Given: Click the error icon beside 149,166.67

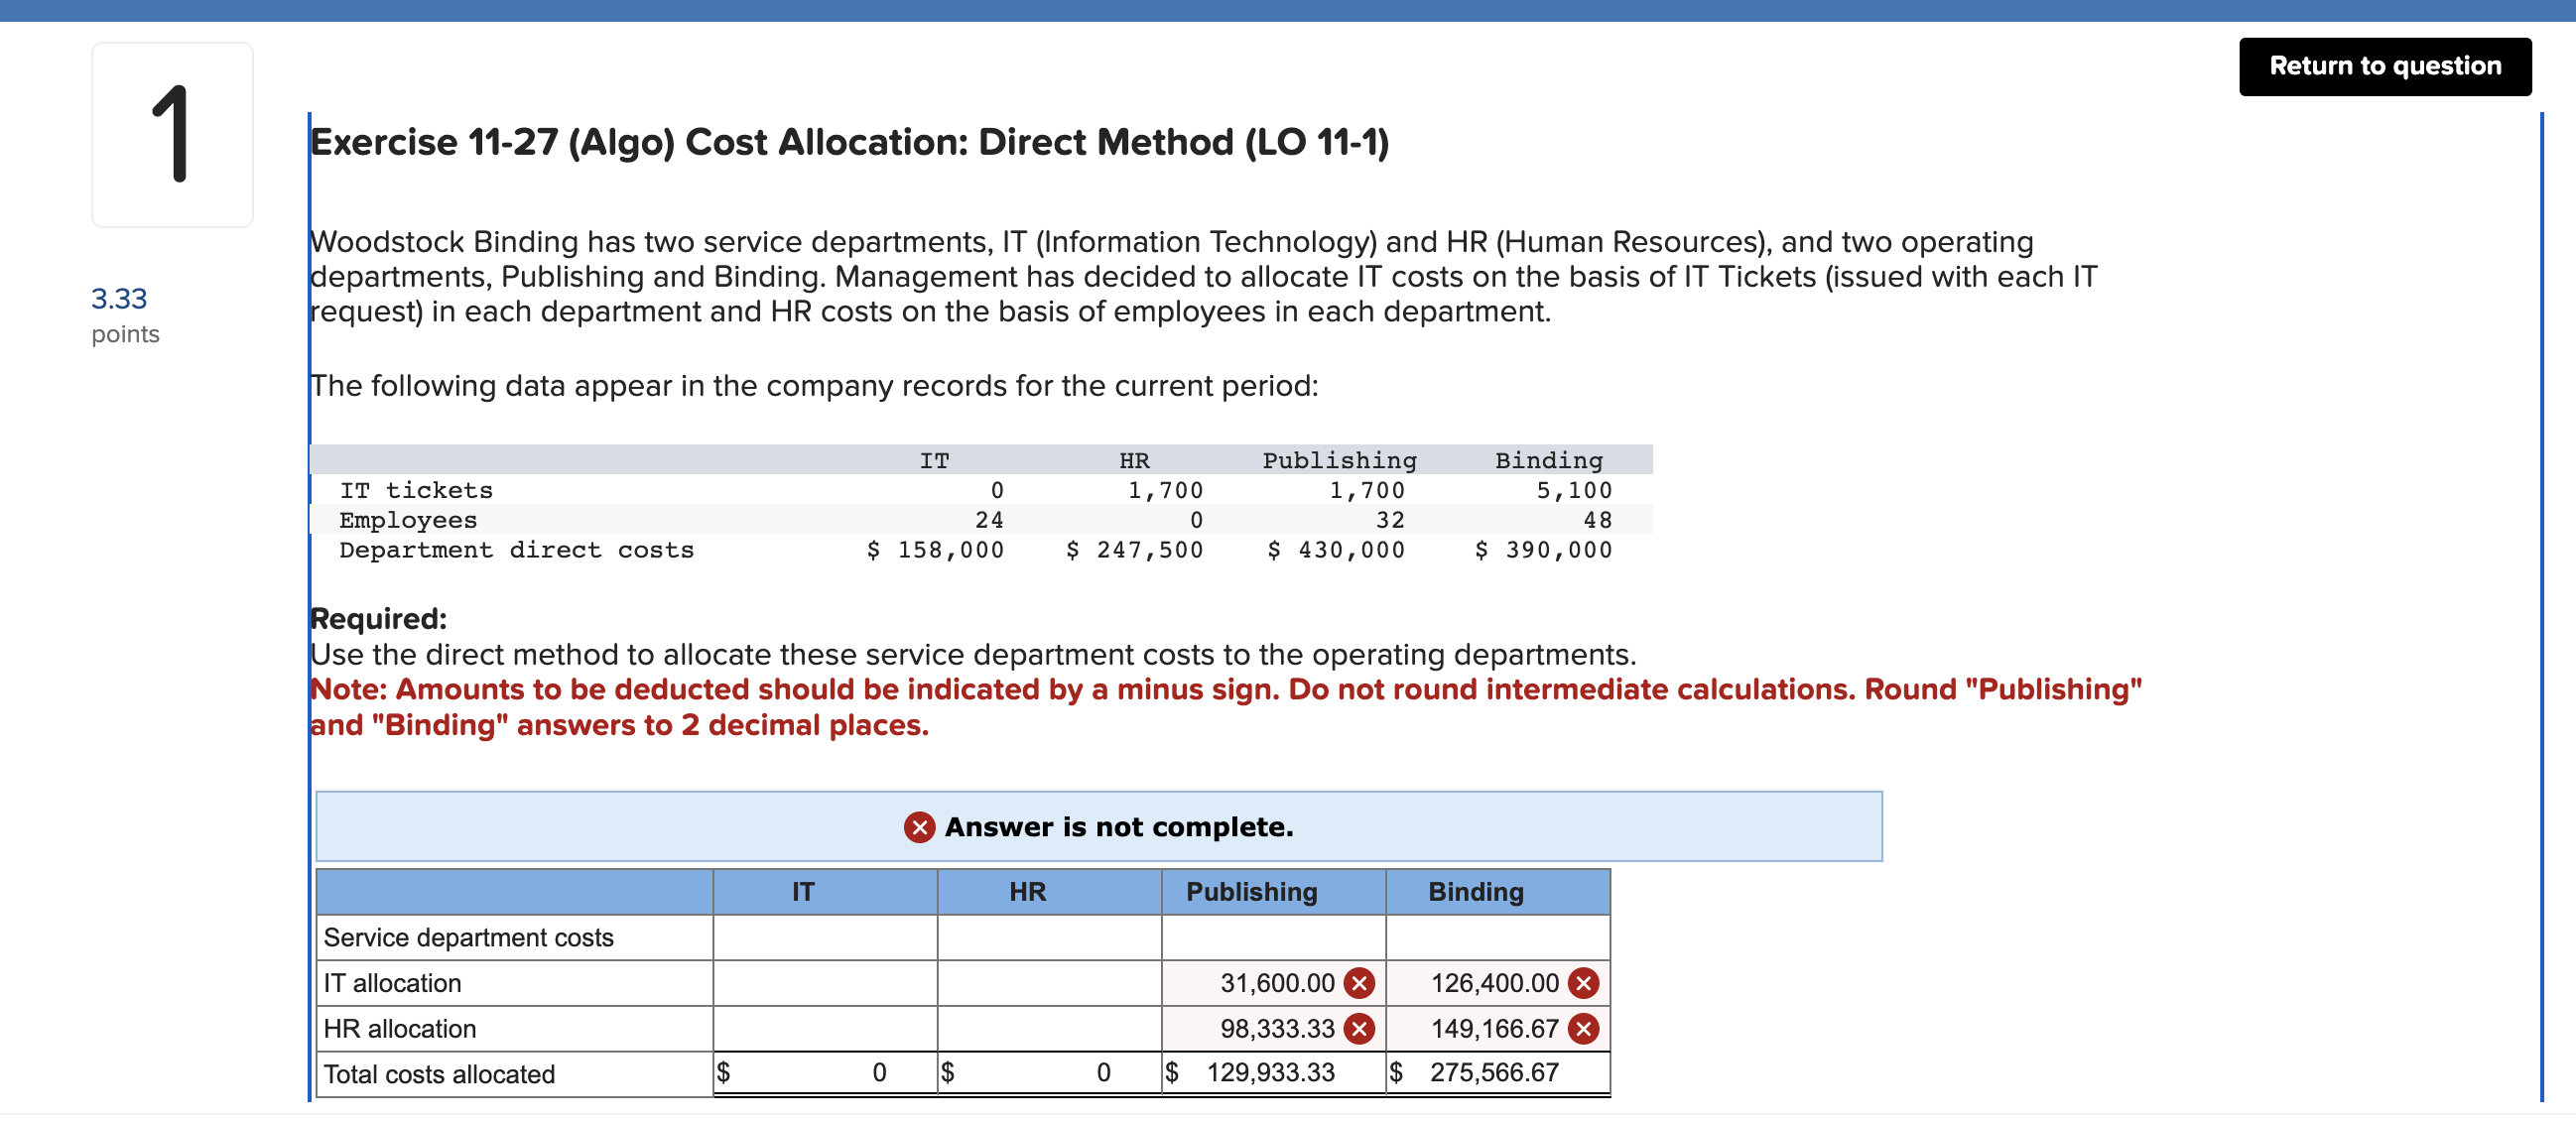Looking at the screenshot, I should 1583,1028.
